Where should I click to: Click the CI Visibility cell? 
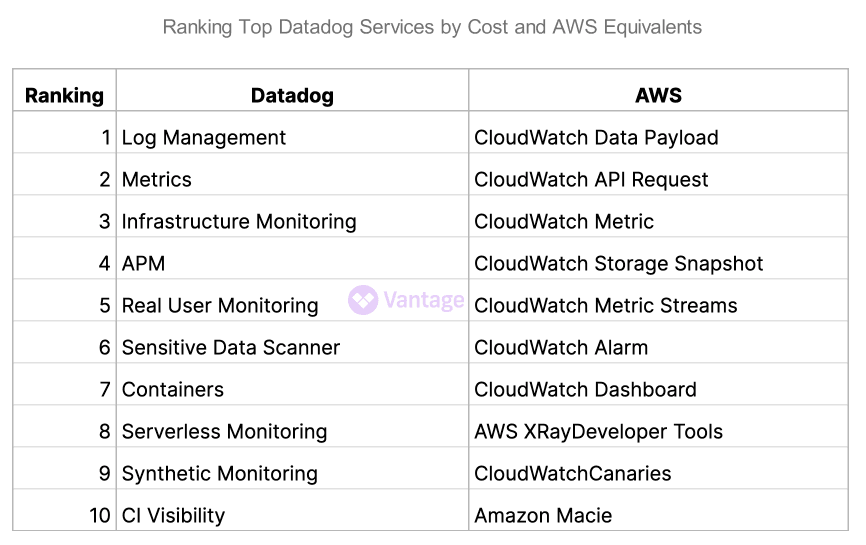[174, 516]
